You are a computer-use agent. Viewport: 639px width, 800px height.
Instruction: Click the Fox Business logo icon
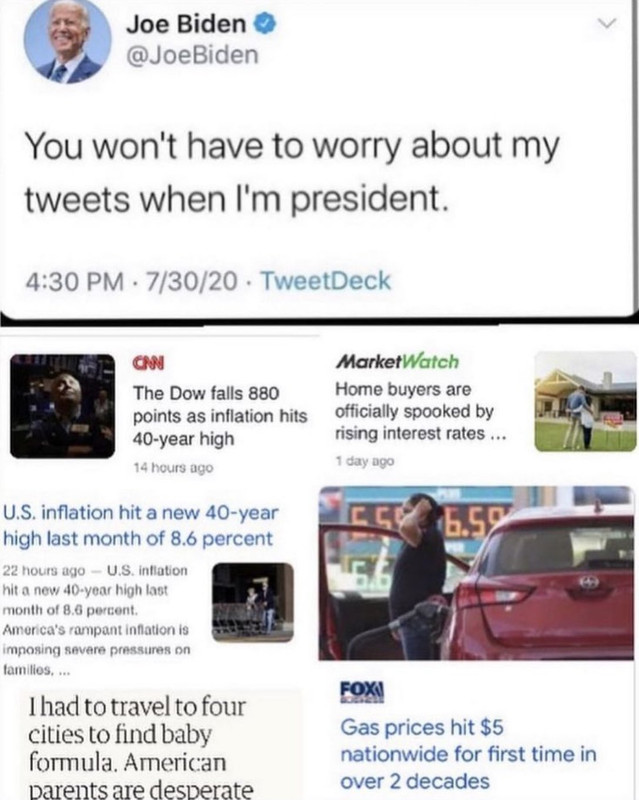click(x=362, y=693)
